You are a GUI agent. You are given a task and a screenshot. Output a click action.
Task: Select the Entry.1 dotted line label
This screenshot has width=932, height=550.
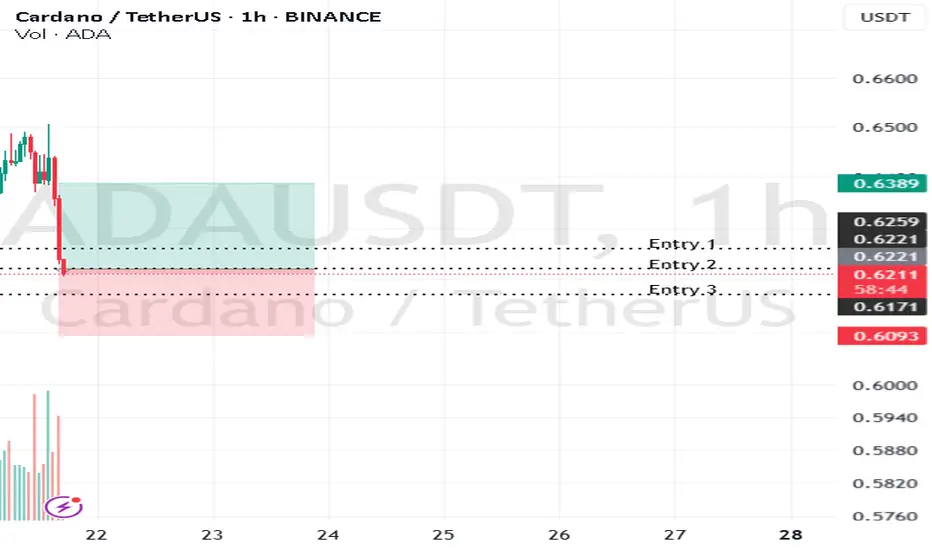pos(682,244)
